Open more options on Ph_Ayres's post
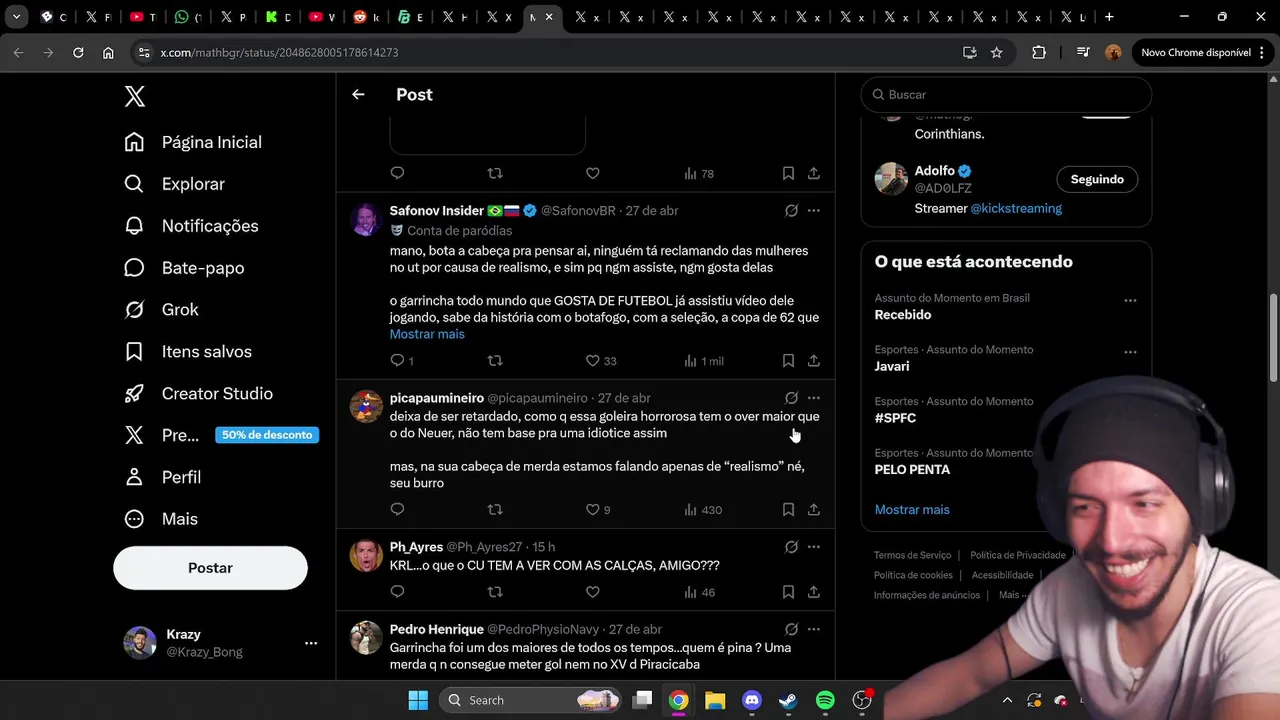The height and width of the screenshot is (720, 1280). 814,547
